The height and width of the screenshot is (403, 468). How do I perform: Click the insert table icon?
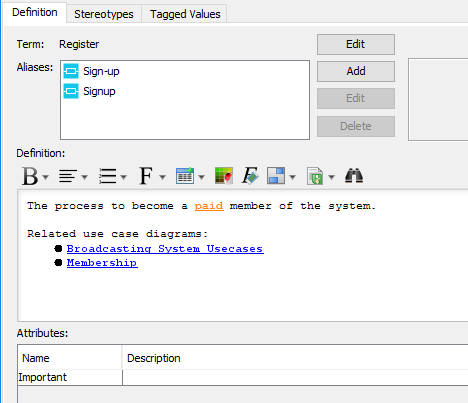pos(185,176)
